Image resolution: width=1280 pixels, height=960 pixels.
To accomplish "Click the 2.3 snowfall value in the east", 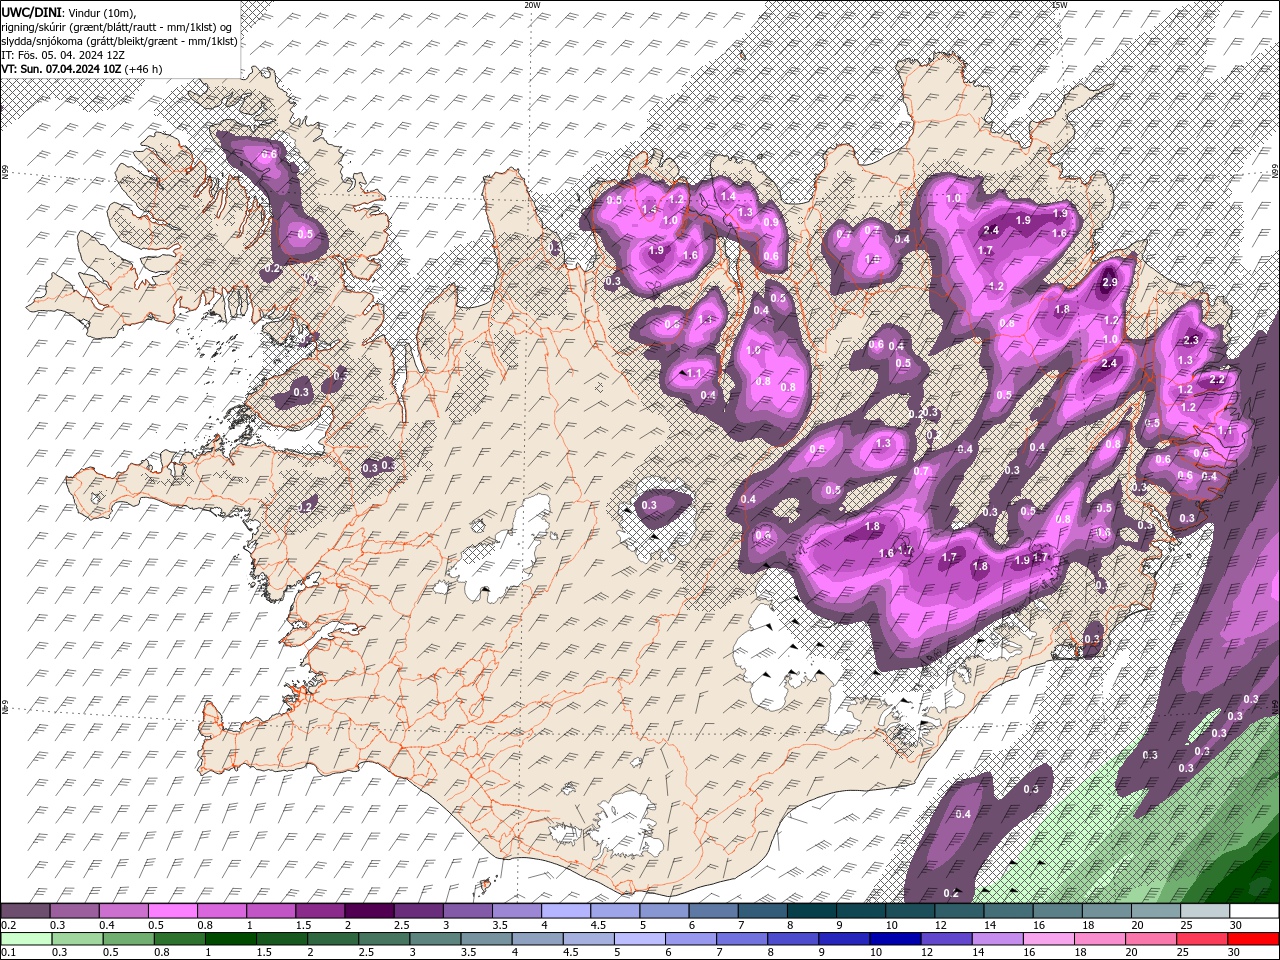I will click(1191, 341).
